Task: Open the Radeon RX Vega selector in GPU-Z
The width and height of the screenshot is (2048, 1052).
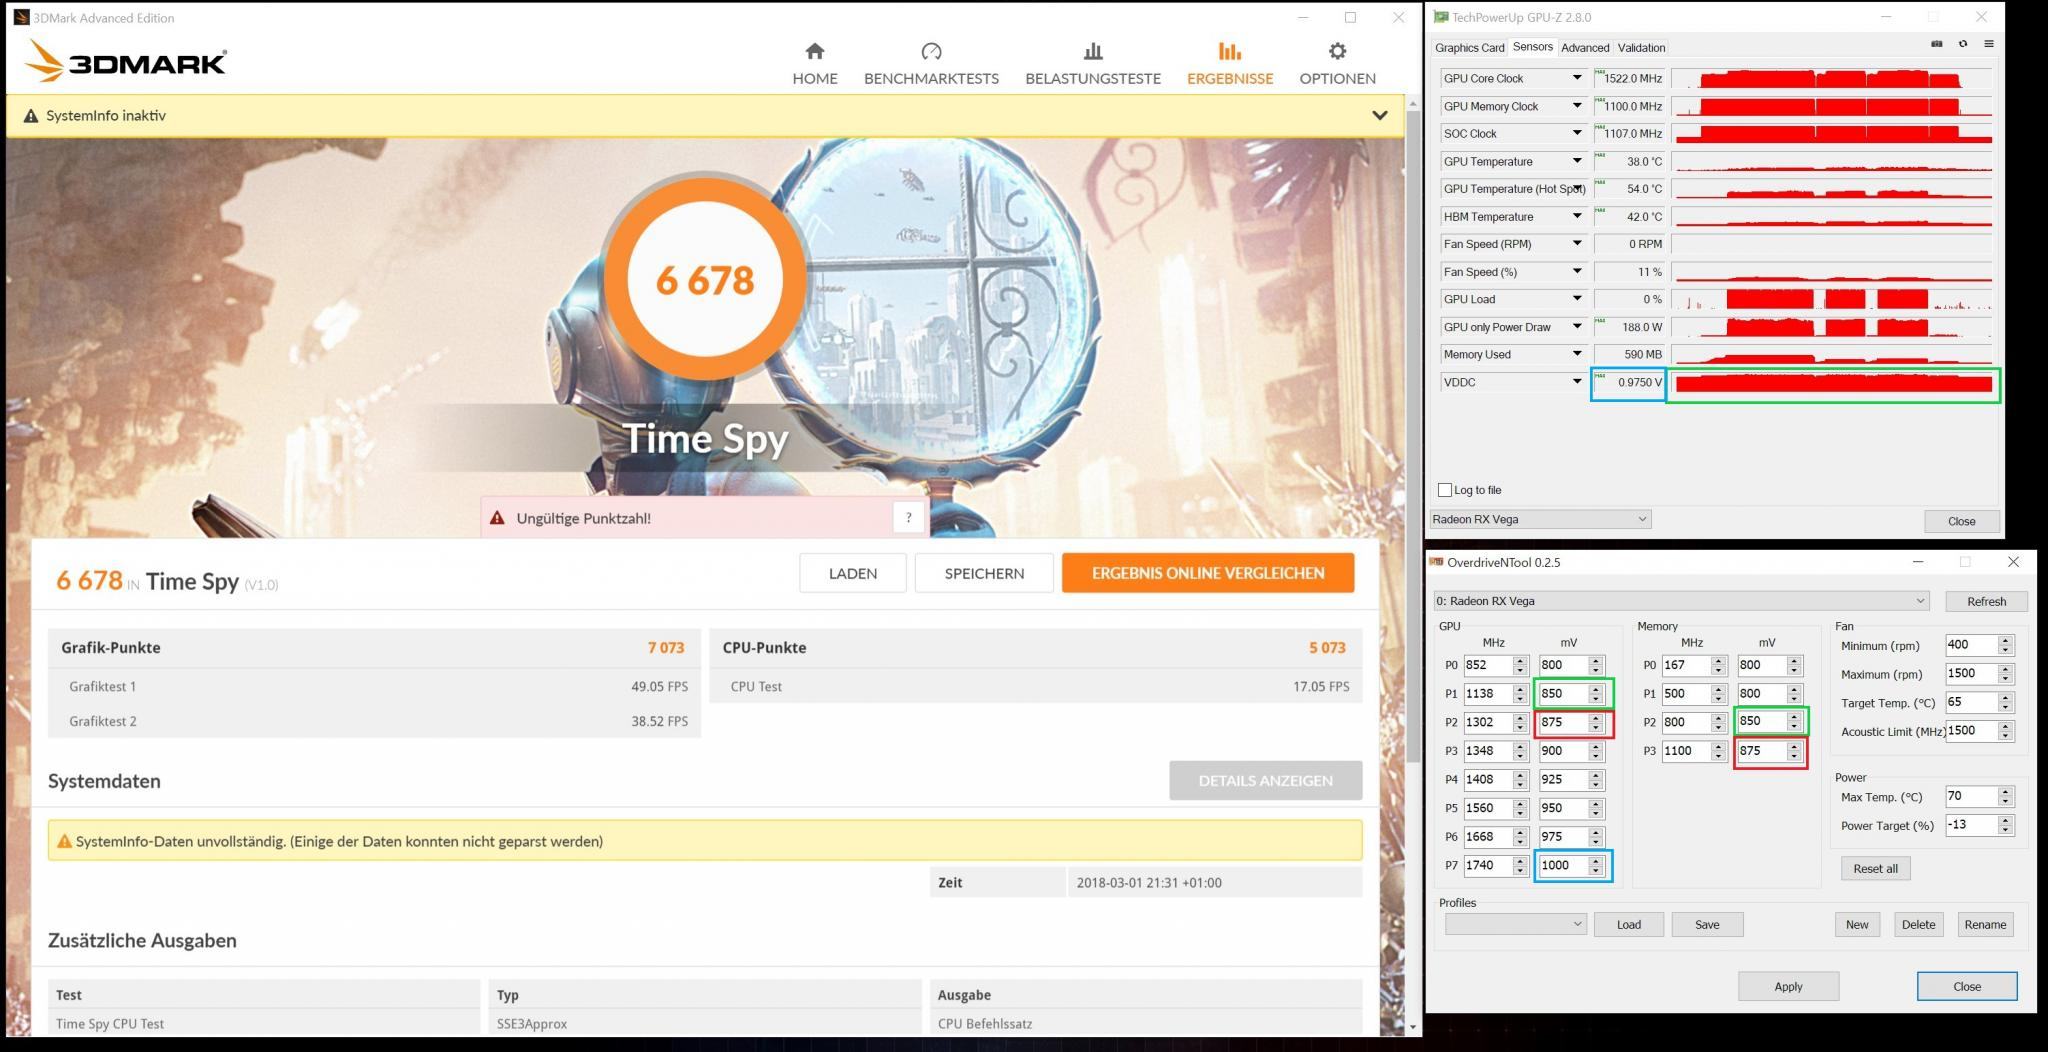Action: tap(1540, 519)
